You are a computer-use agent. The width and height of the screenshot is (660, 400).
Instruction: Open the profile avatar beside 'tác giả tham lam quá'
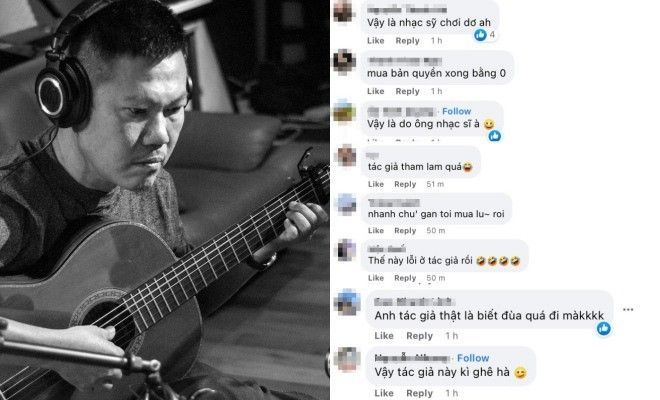pos(346,156)
